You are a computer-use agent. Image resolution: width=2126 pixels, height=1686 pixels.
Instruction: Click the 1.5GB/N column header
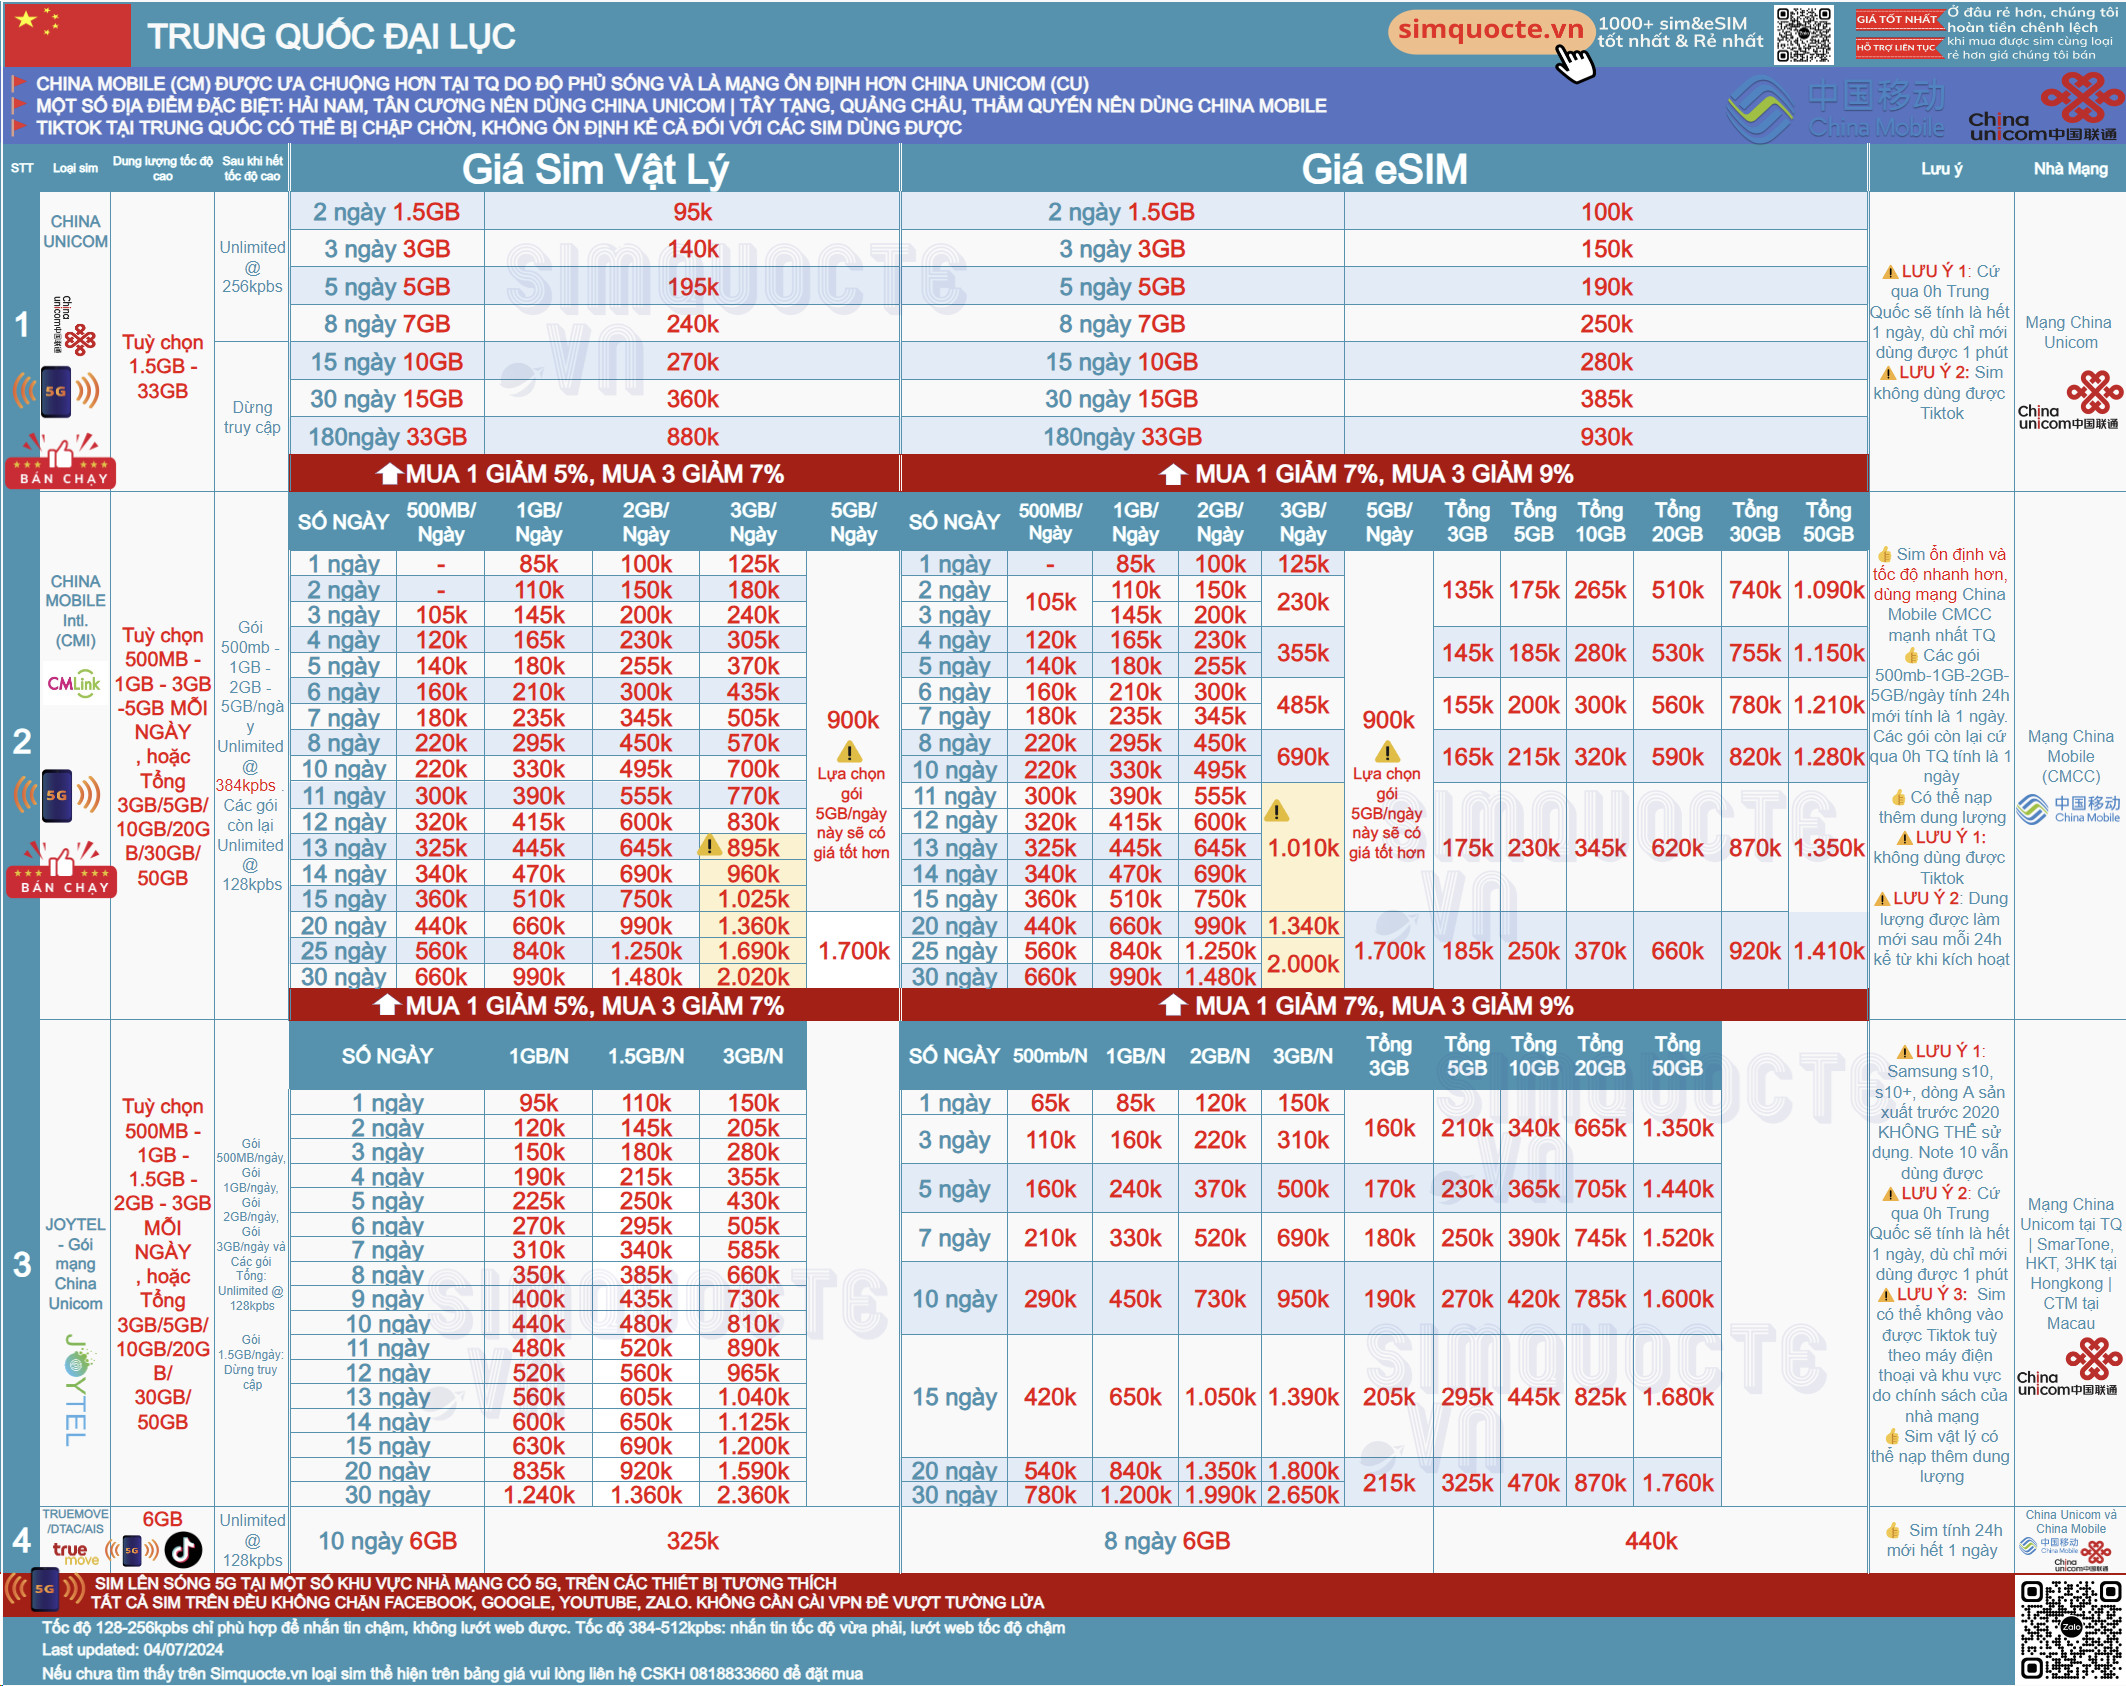(x=646, y=1056)
